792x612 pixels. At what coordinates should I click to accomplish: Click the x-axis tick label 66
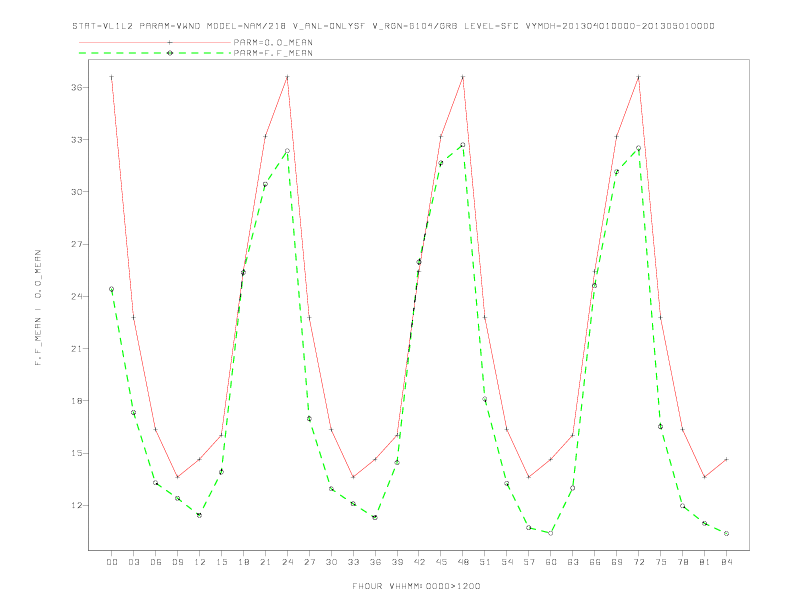point(595,562)
